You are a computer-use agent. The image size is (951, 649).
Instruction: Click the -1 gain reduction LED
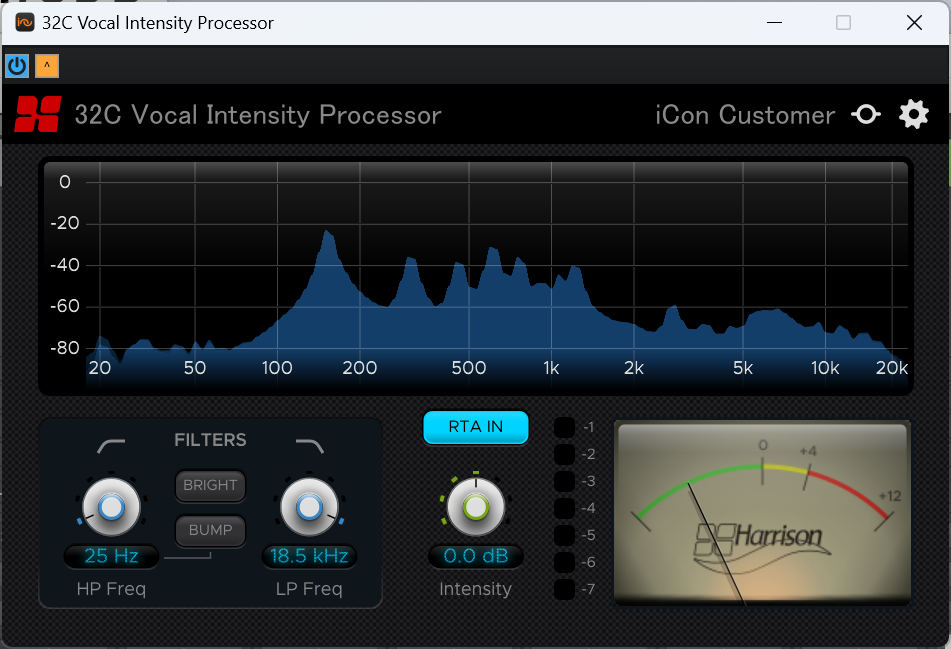point(564,427)
